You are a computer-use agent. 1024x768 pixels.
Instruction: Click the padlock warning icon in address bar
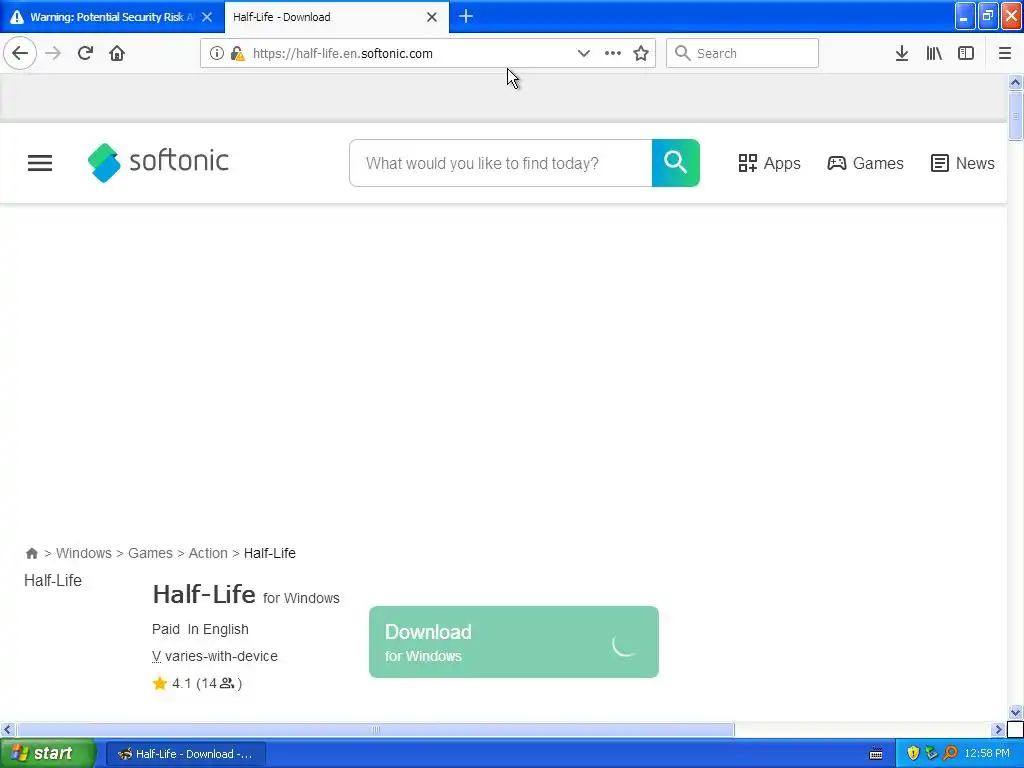click(x=238, y=54)
